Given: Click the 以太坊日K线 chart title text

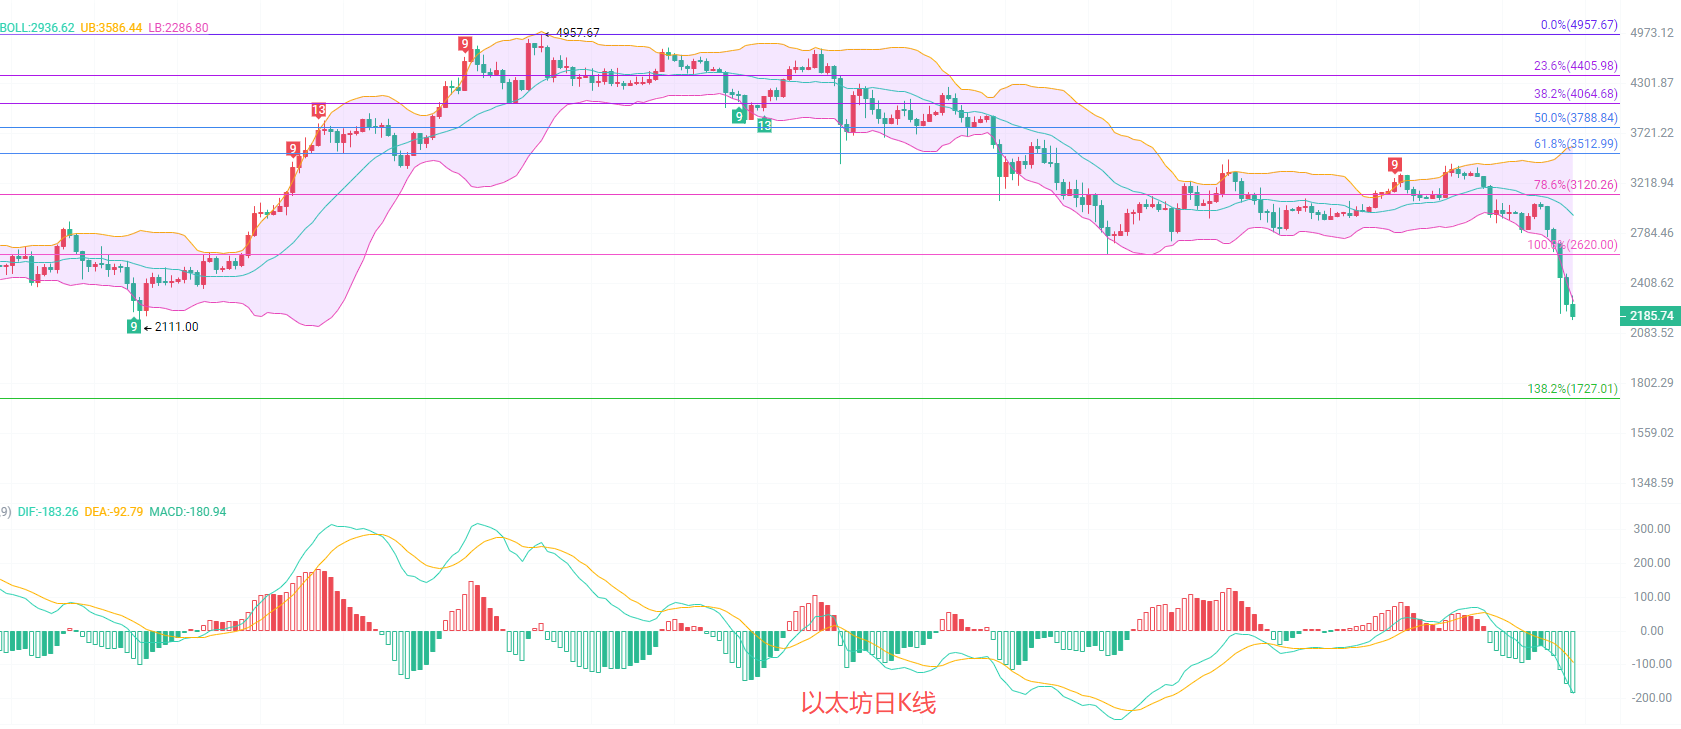Looking at the screenshot, I should click(868, 703).
